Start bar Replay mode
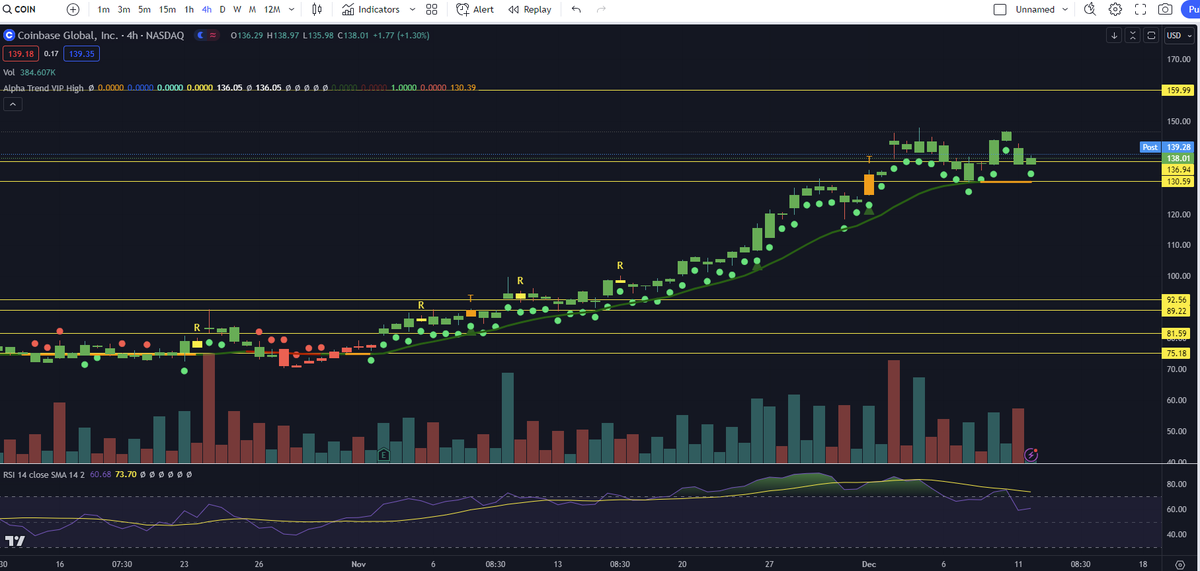 click(x=530, y=9)
